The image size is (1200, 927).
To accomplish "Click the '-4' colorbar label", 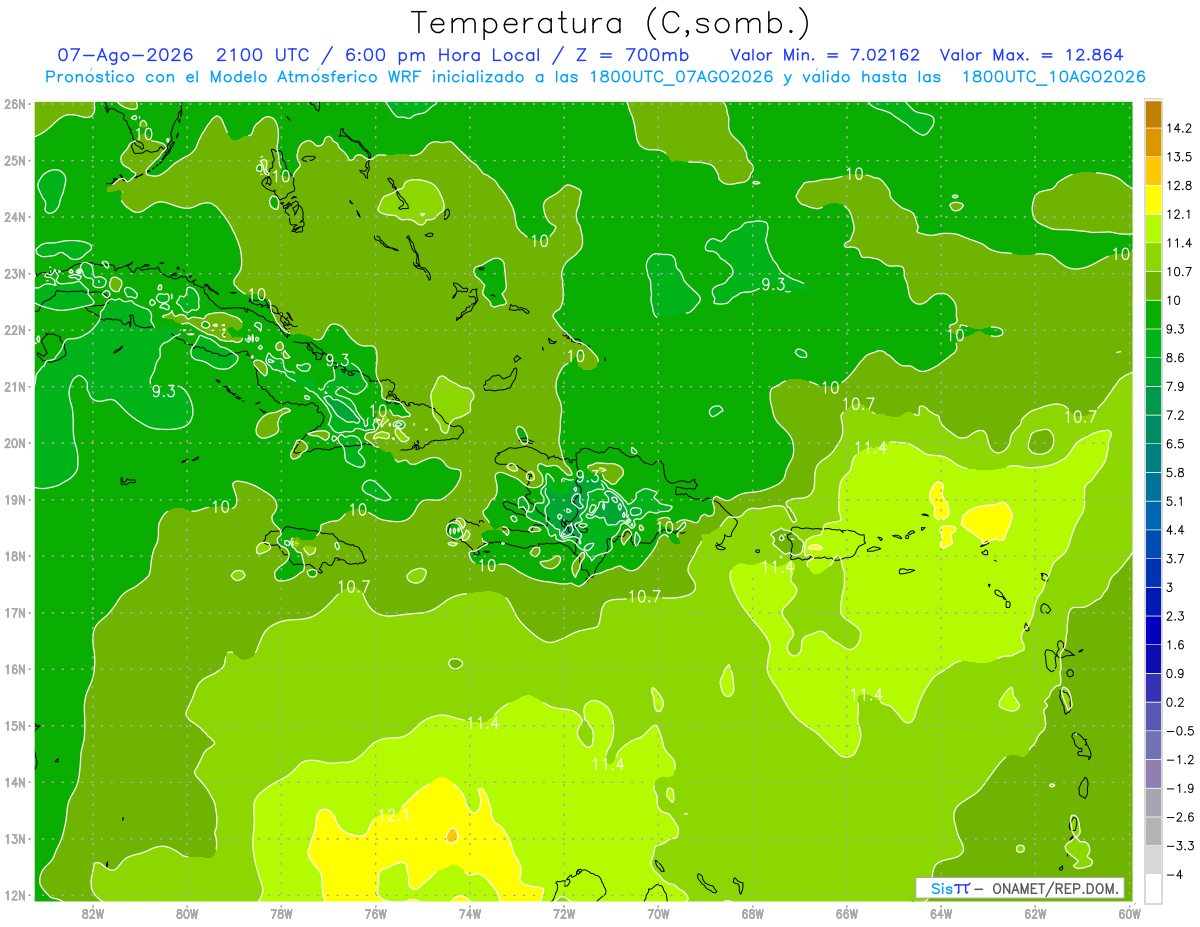I will coord(1177,875).
